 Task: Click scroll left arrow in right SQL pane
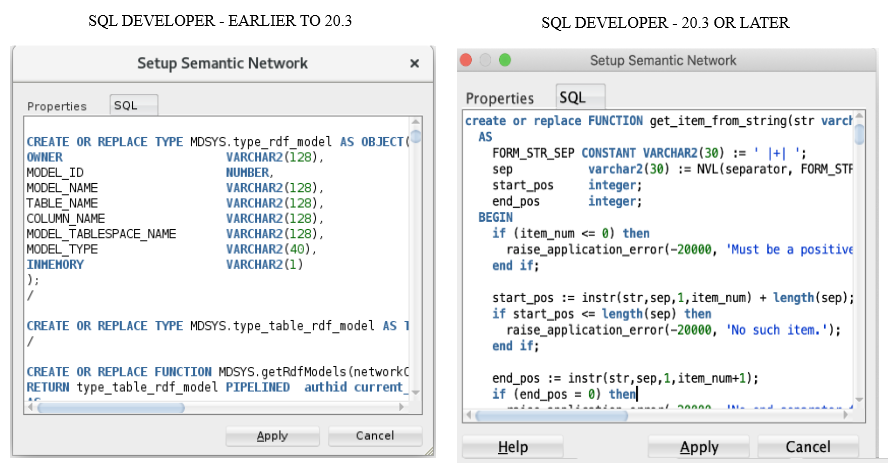pos(469,415)
